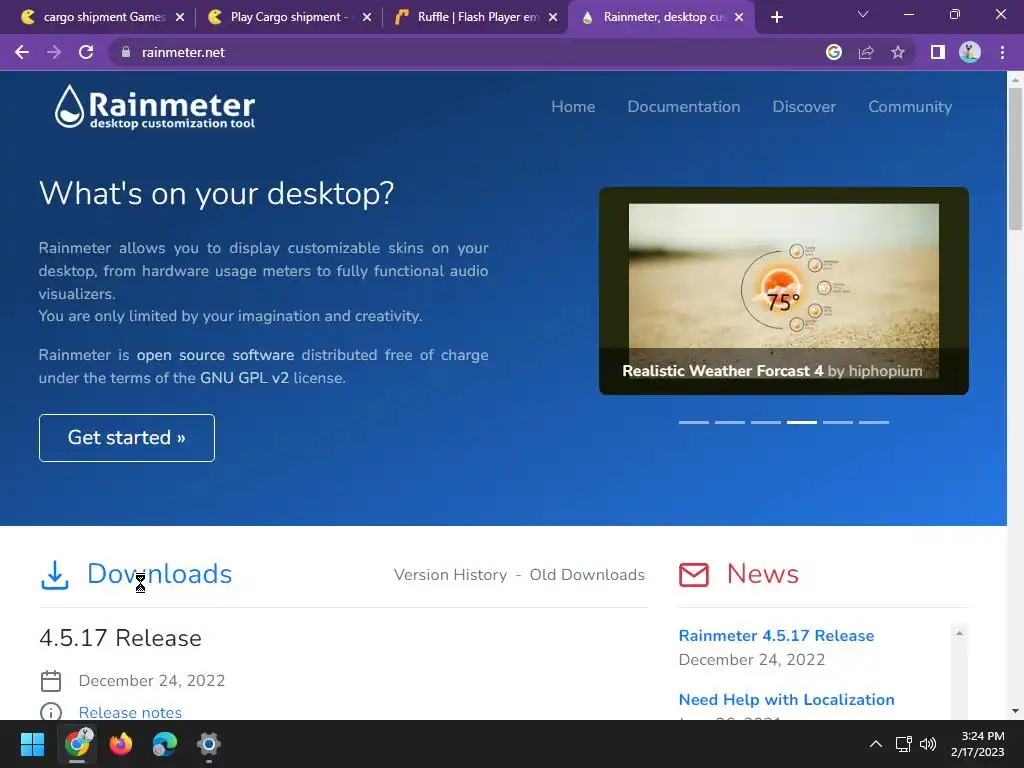Click the page vertical scrollbar thumb
The width and height of the screenshot is (1024, 768).
[1015, 158]
